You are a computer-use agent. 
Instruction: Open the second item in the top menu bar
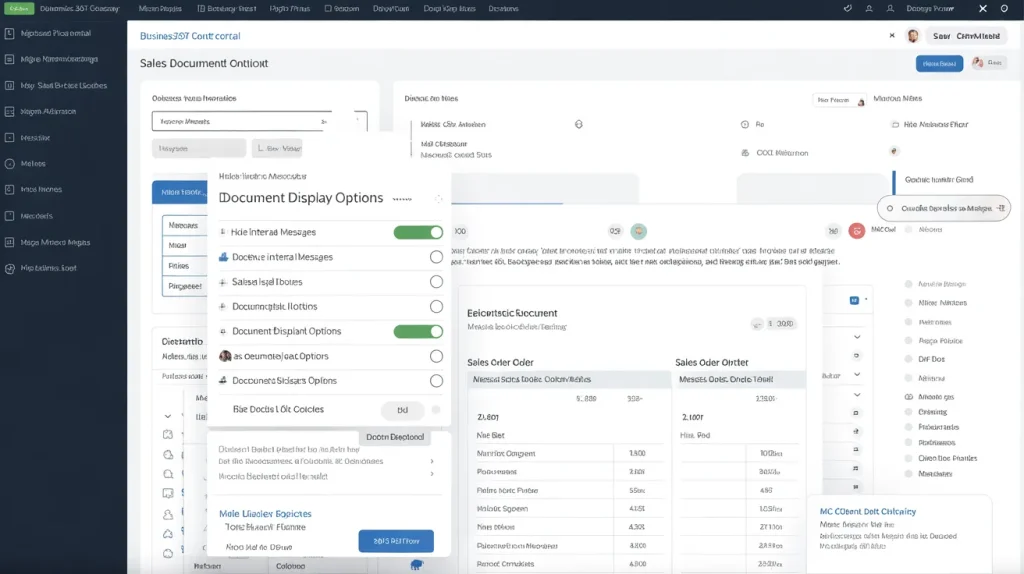coord(227,8)
